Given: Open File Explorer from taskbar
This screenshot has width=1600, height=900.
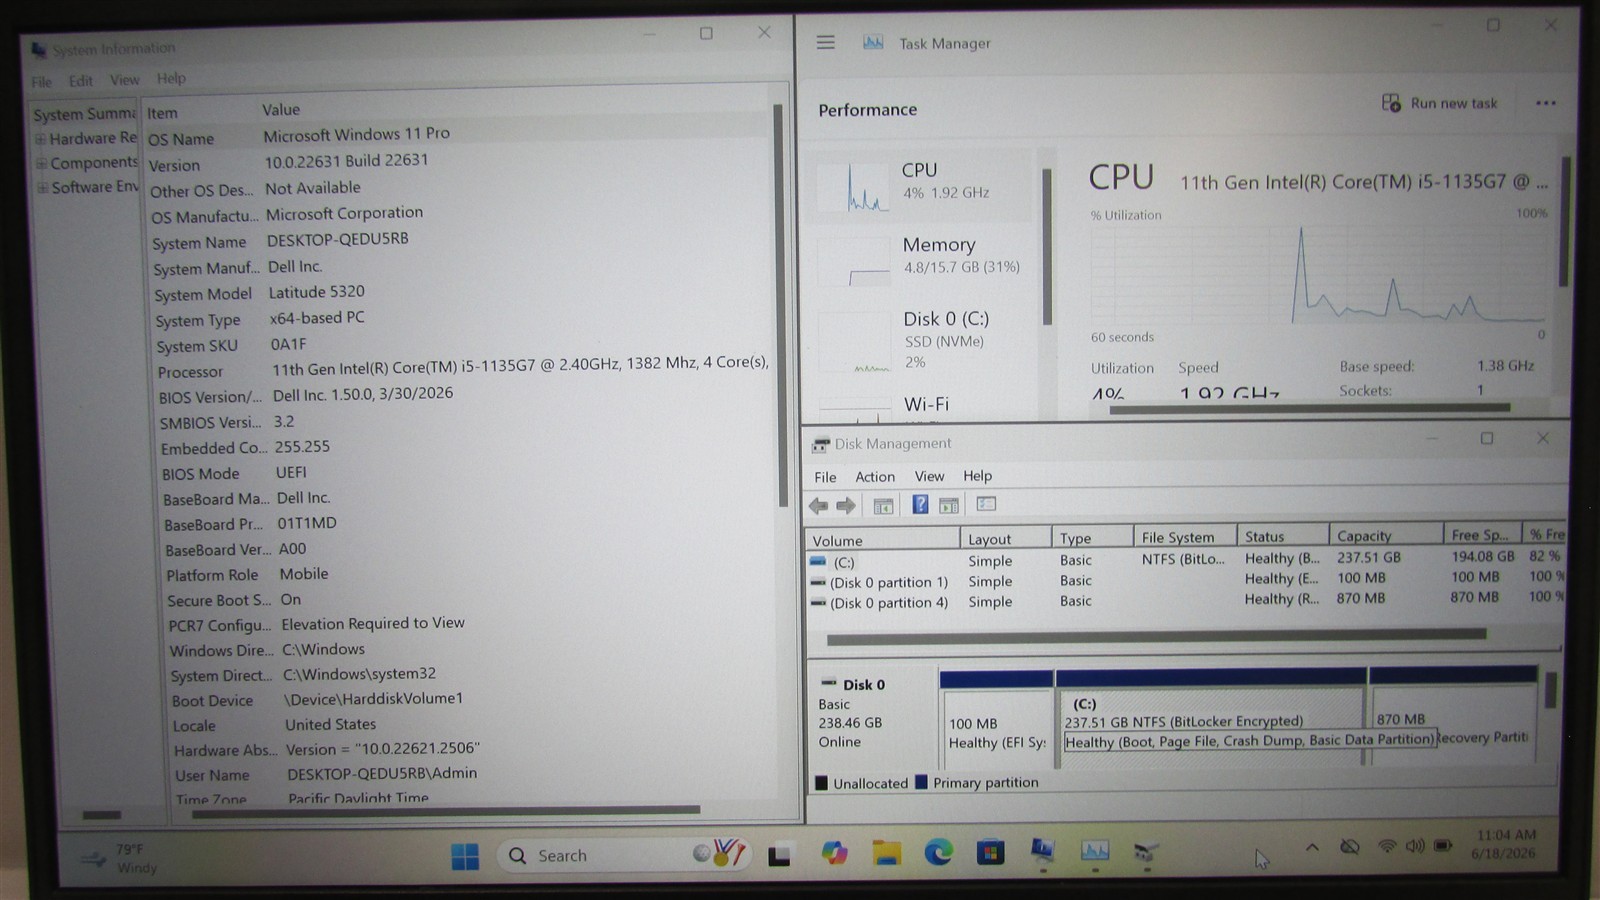Looking at the screenshot, I should click(x=886, y=852).
